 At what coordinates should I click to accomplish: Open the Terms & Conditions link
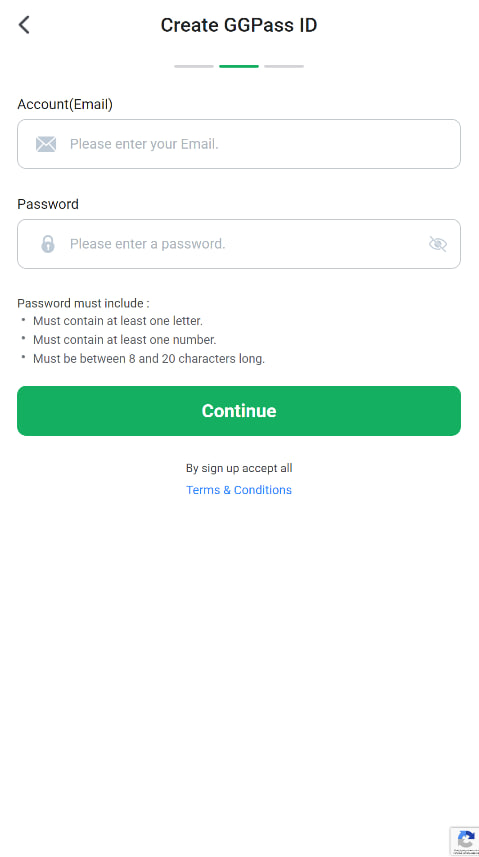239,490
